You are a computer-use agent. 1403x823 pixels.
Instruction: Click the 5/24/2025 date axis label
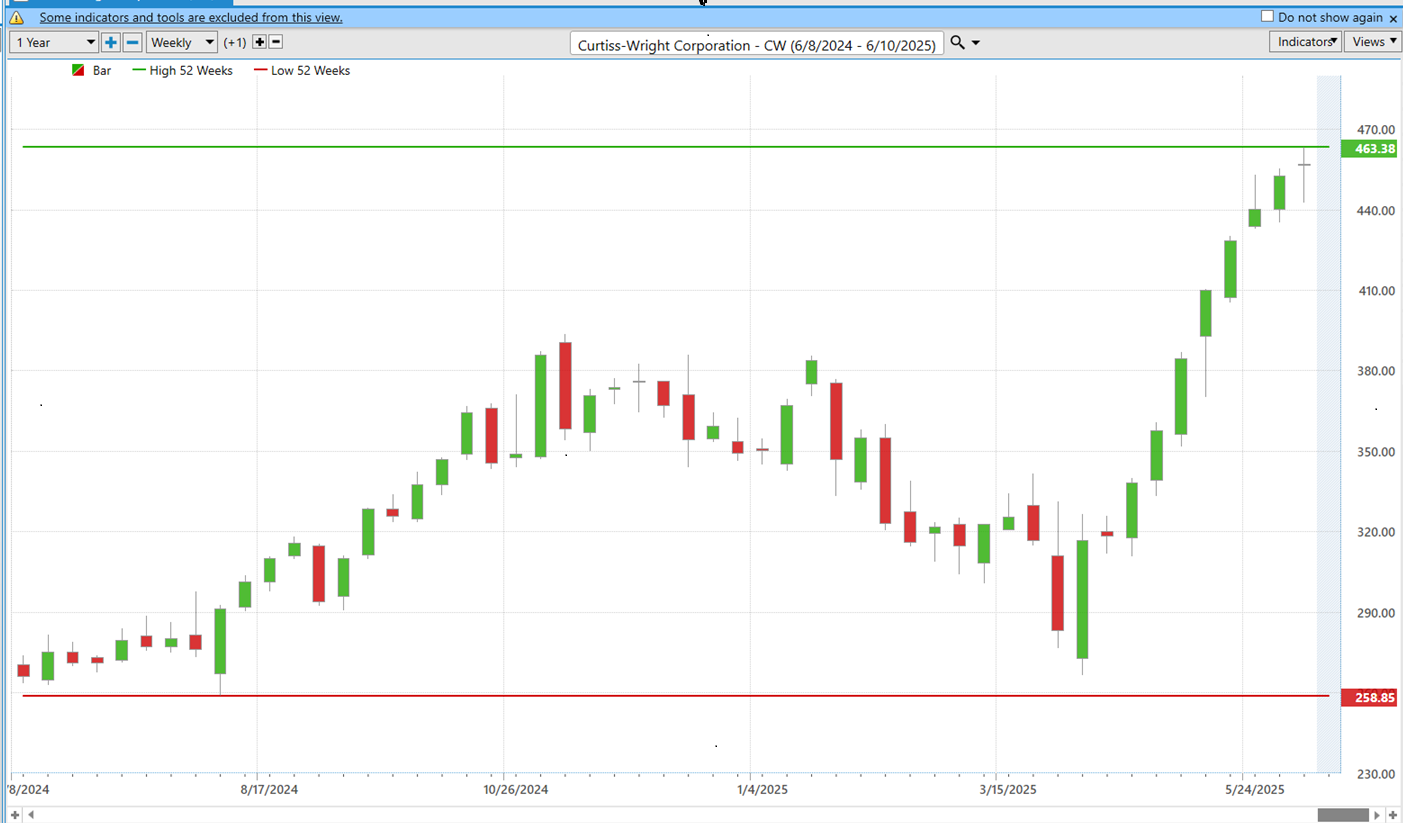pyautogui.click(x=1255, y=789)
